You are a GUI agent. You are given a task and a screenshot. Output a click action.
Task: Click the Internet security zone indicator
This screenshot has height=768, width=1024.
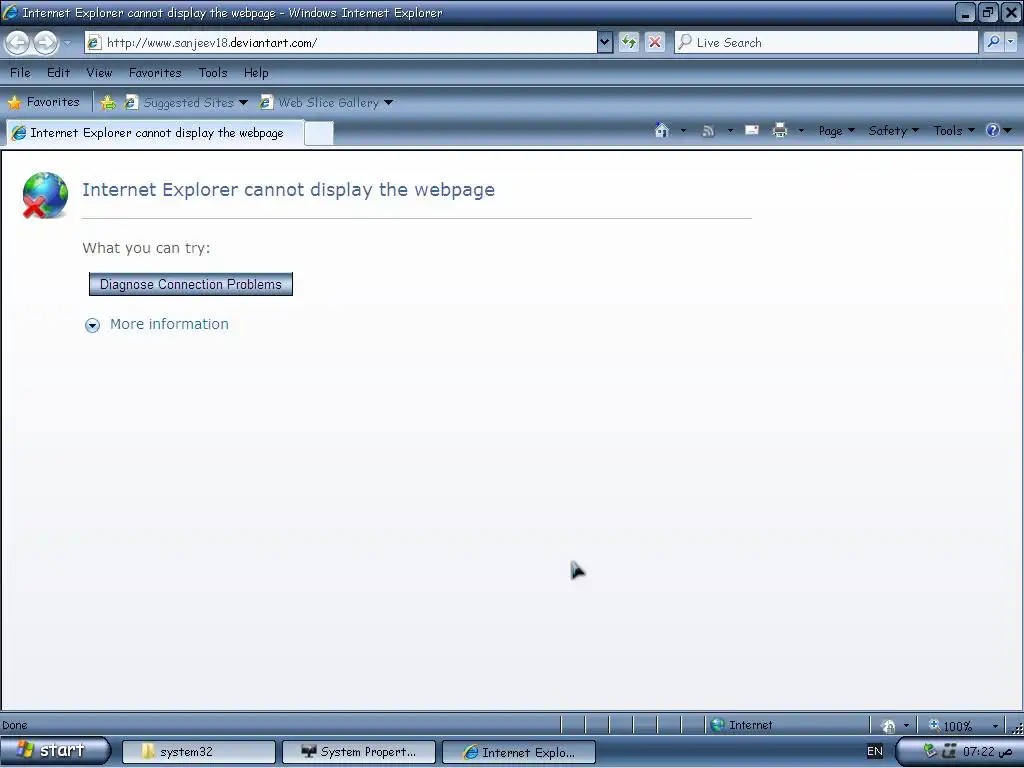pyautogui.click(x=741, y=725)
